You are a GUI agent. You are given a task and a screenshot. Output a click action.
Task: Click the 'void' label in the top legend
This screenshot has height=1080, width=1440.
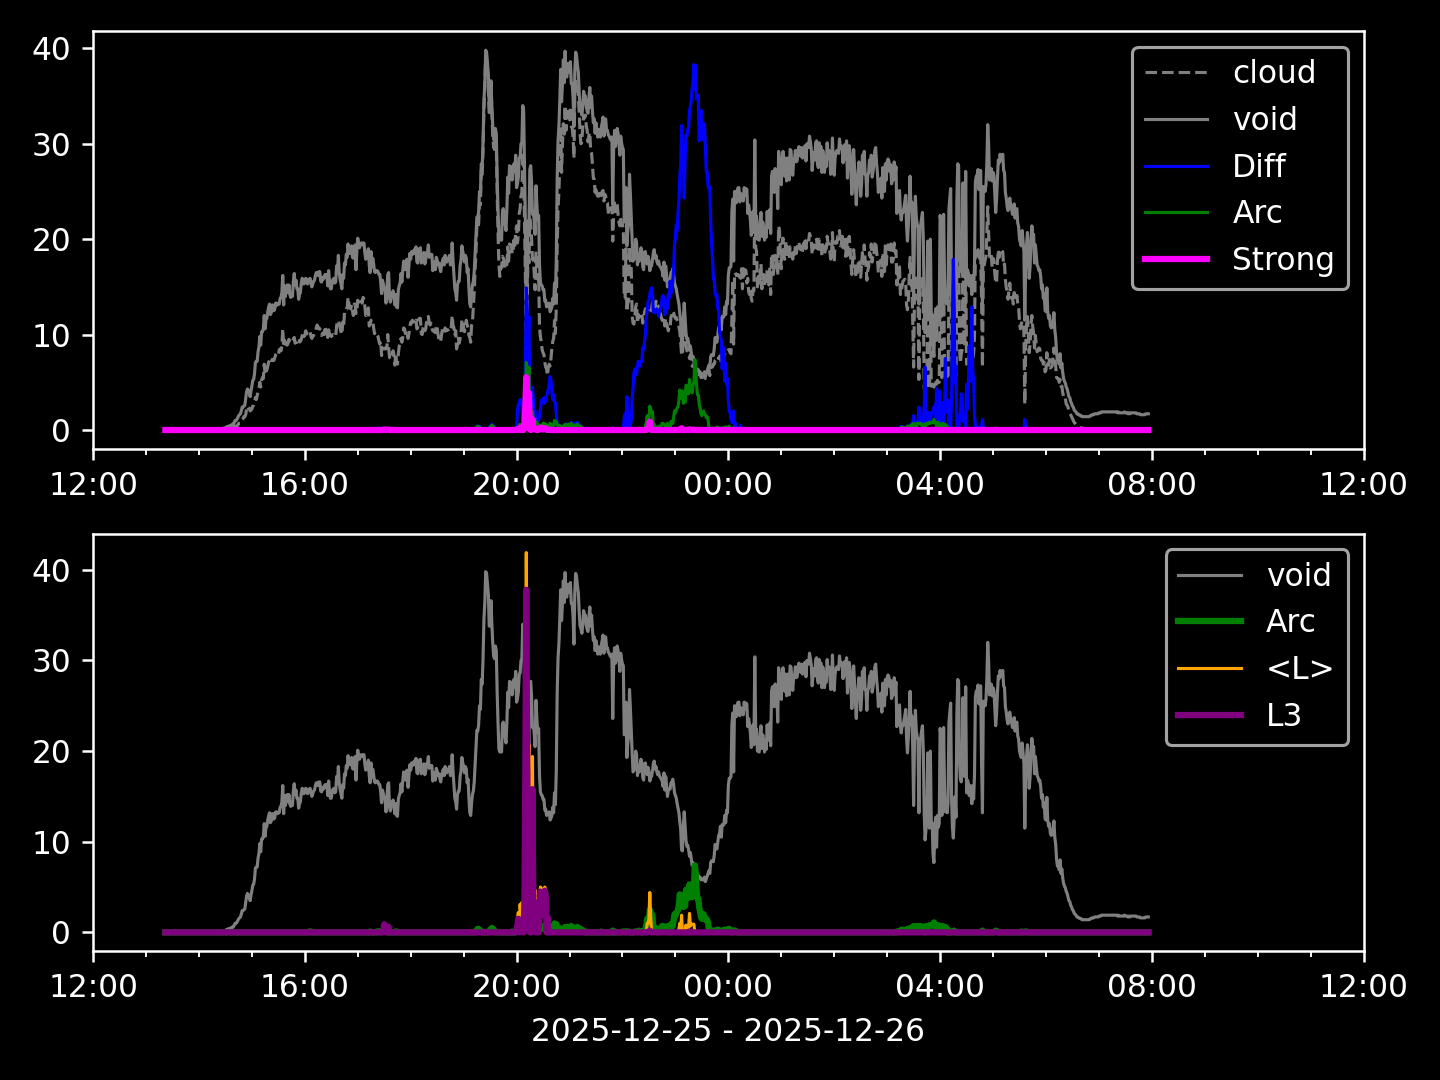click(x=1264, y=119)
